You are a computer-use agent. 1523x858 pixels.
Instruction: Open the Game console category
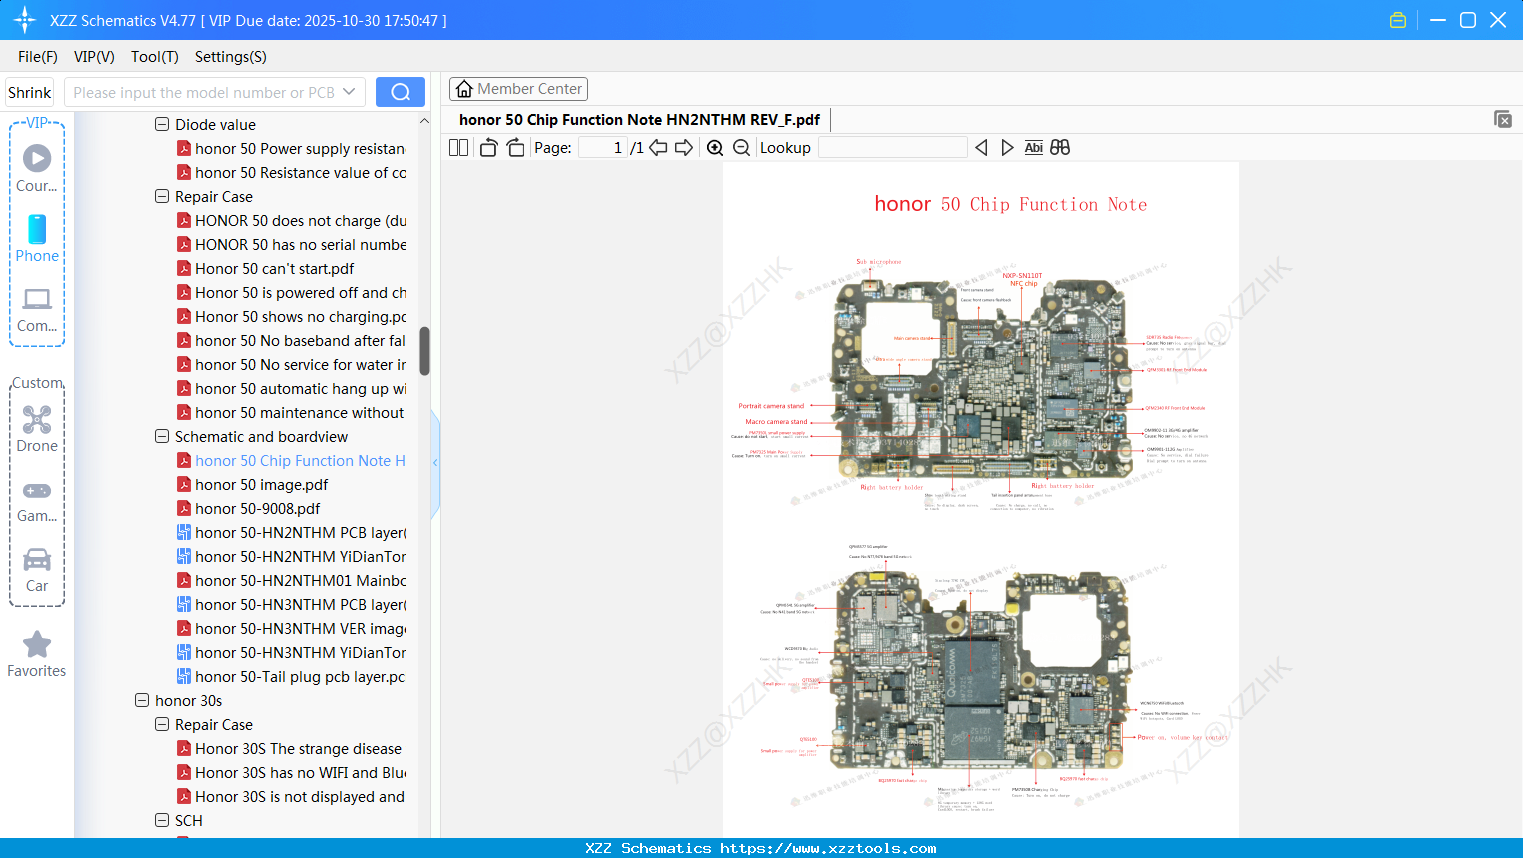click(37, 501)
